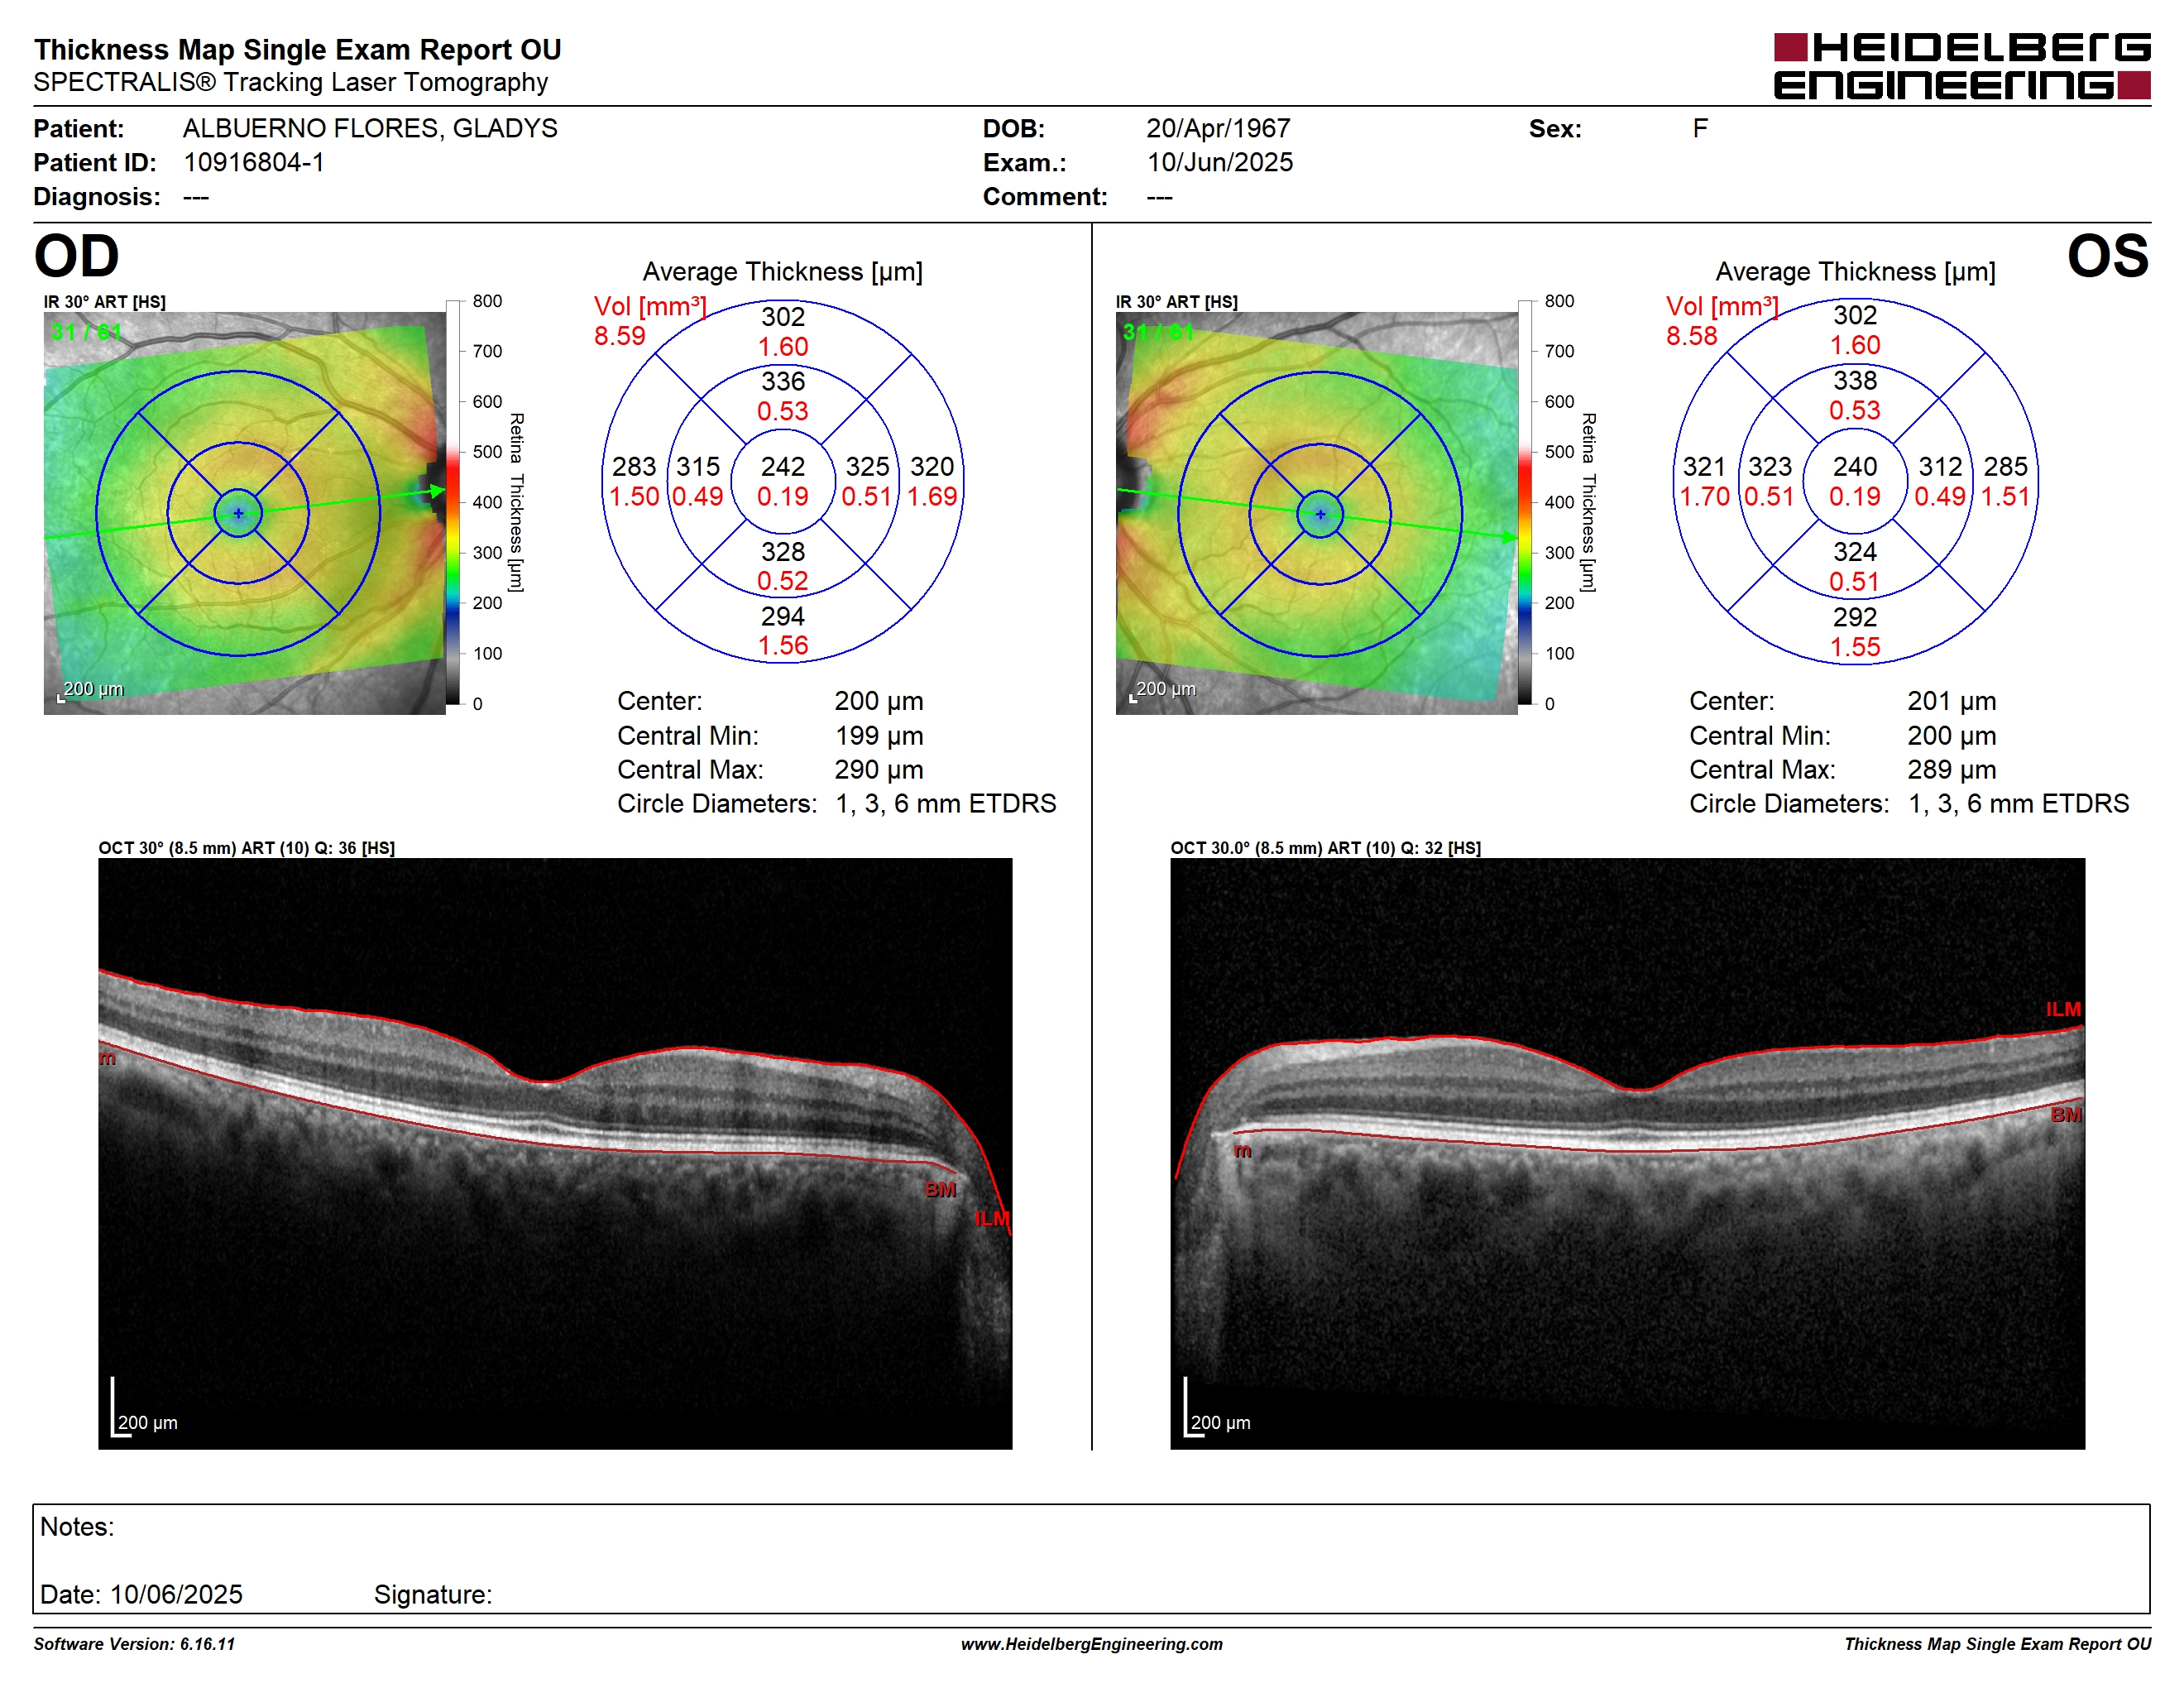Click the OS scan label with Q: 32

pos(1325,848)
